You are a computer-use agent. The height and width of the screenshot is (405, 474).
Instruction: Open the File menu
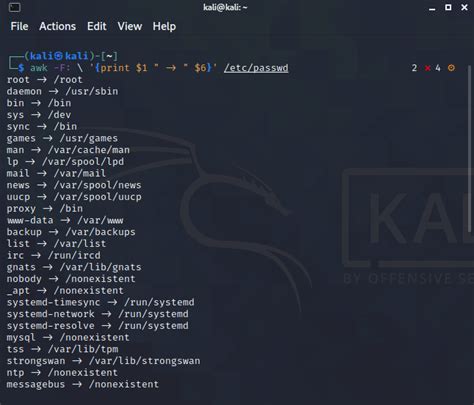click(x=19, y=26)
